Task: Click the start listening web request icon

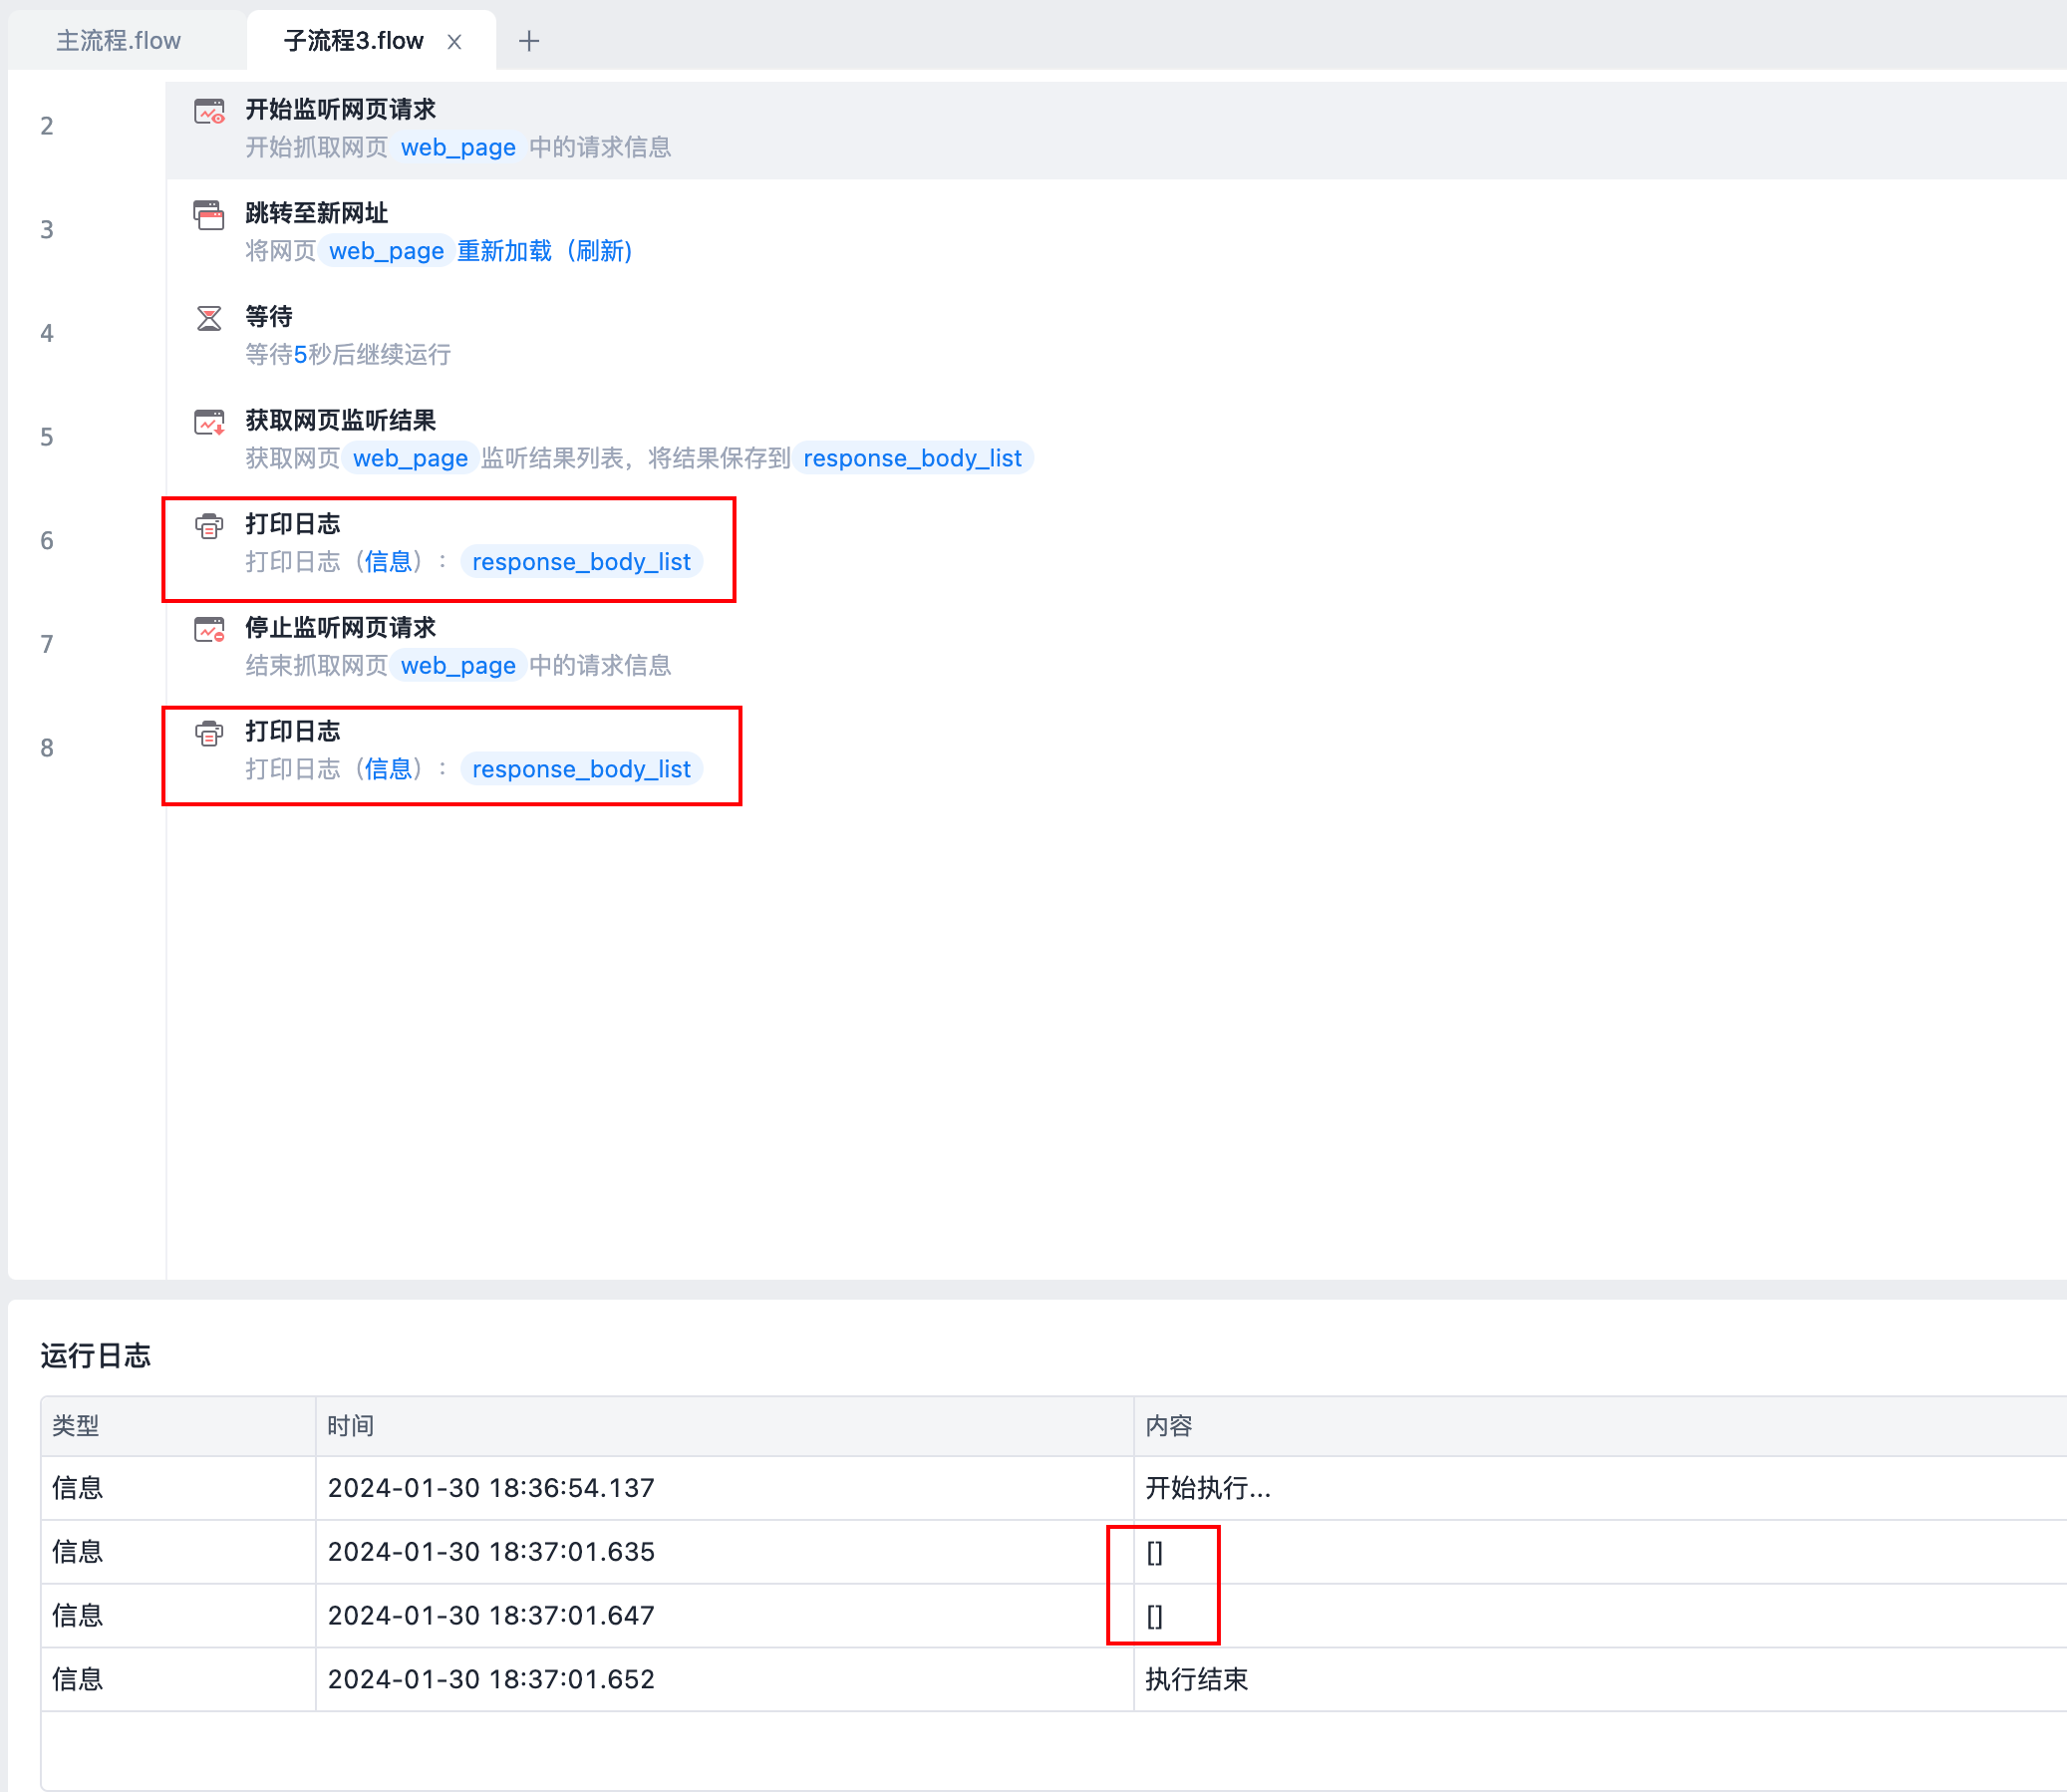Action: point(209,111)
